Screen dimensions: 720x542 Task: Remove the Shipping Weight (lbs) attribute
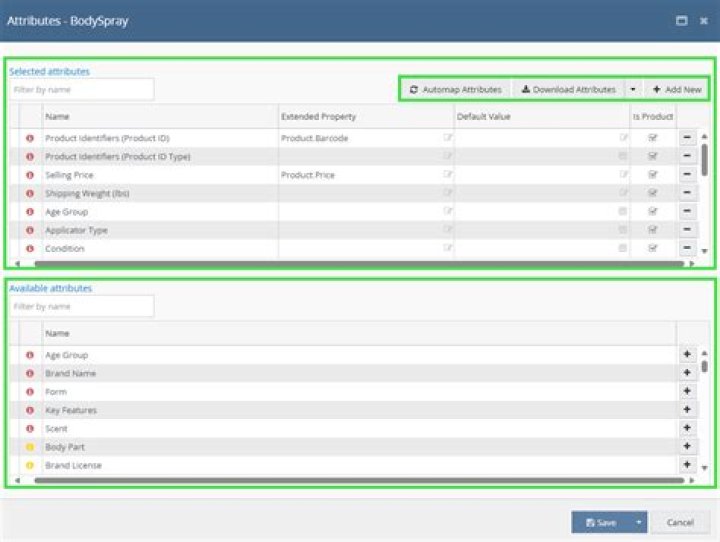coord(687,192)
